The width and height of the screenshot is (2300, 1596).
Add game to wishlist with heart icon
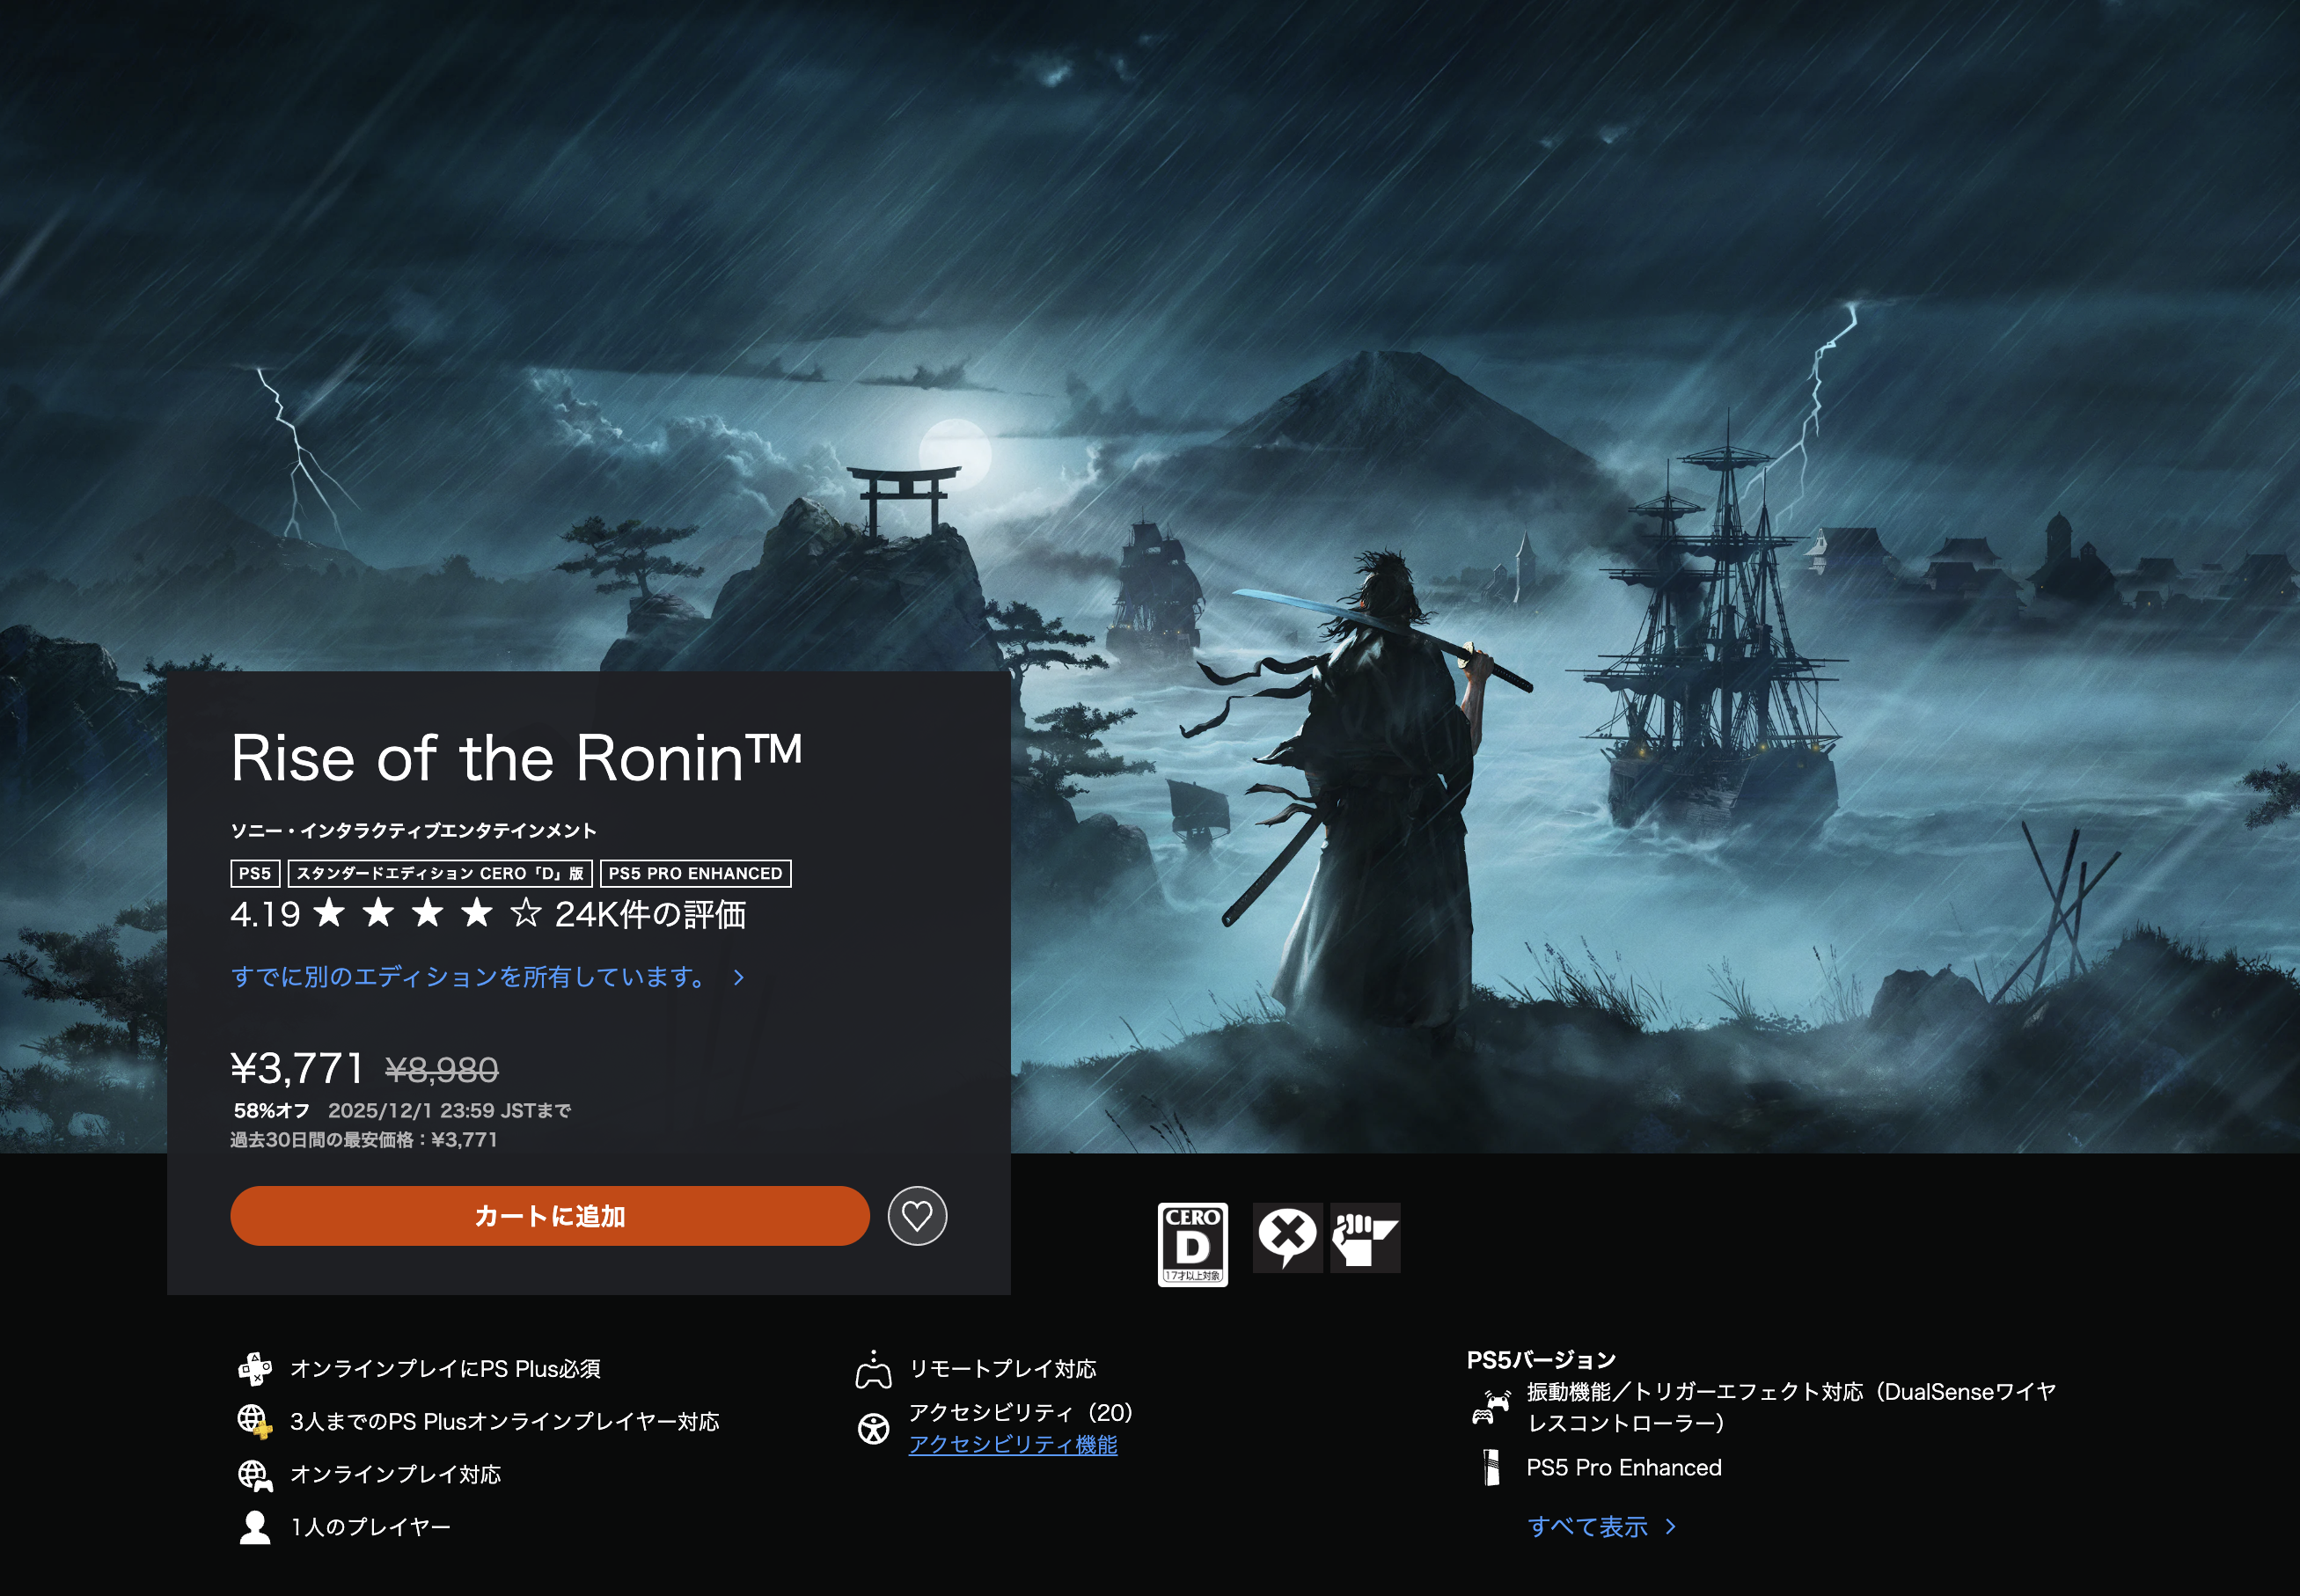917,1216
